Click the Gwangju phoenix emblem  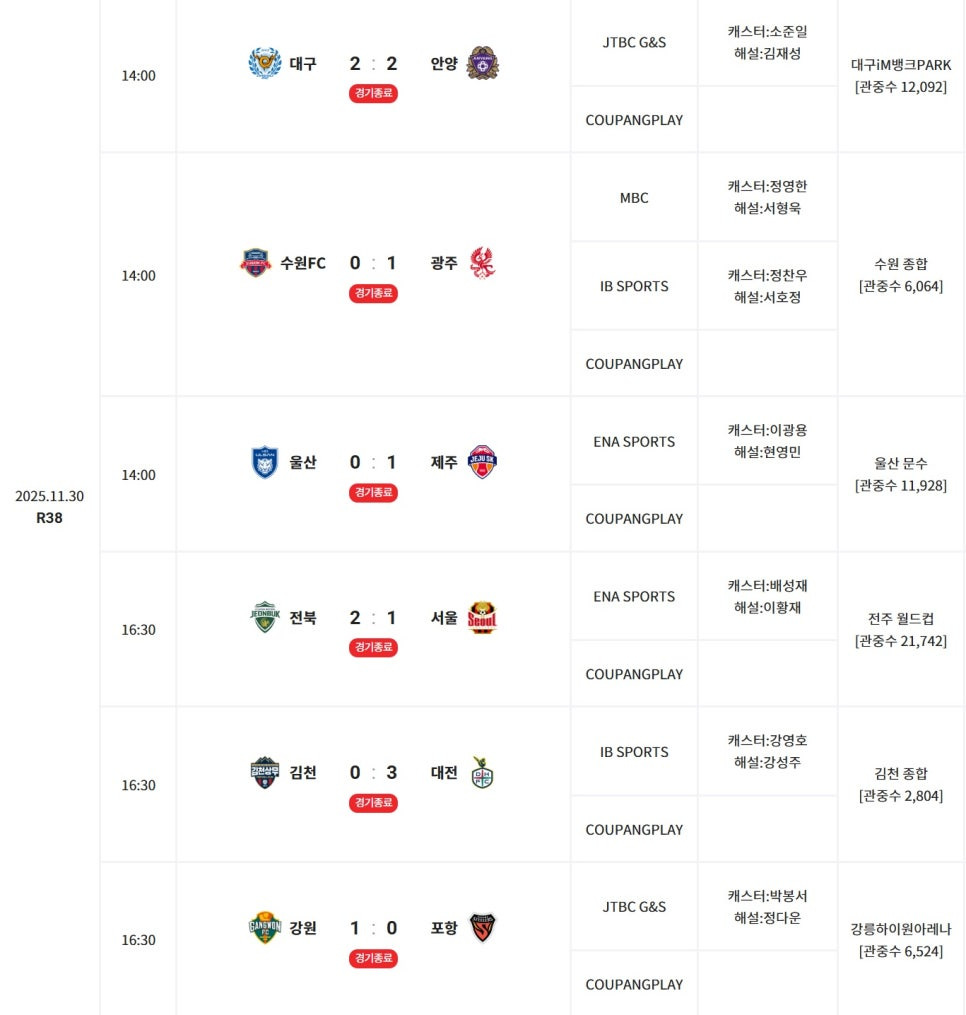click(482, 263)
